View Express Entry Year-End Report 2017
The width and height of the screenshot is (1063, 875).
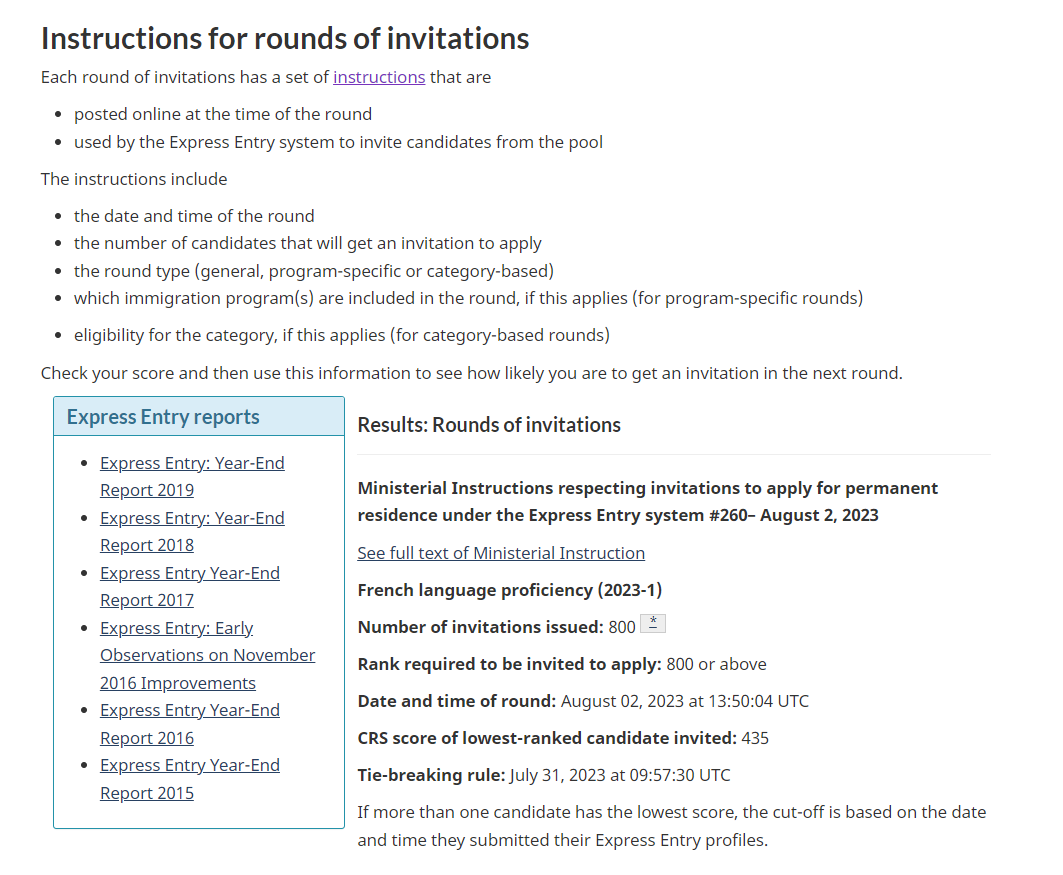tap(189, 586)
